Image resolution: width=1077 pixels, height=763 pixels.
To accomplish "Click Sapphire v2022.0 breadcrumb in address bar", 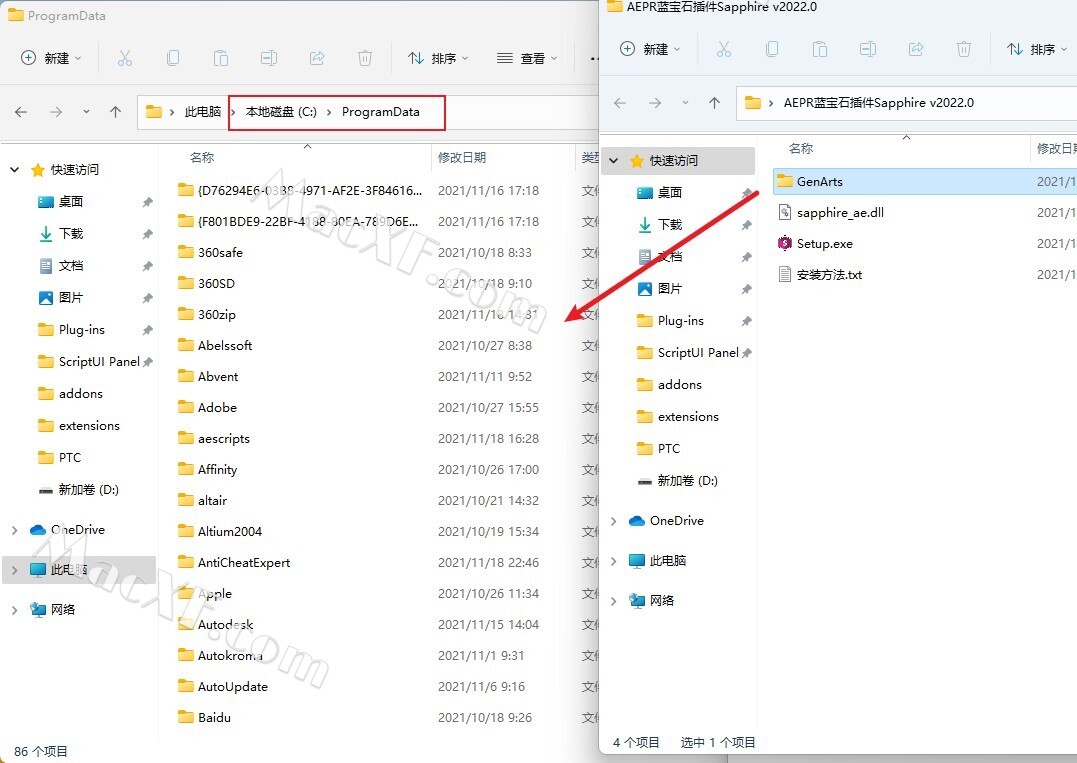I will (x=878, y=103).
